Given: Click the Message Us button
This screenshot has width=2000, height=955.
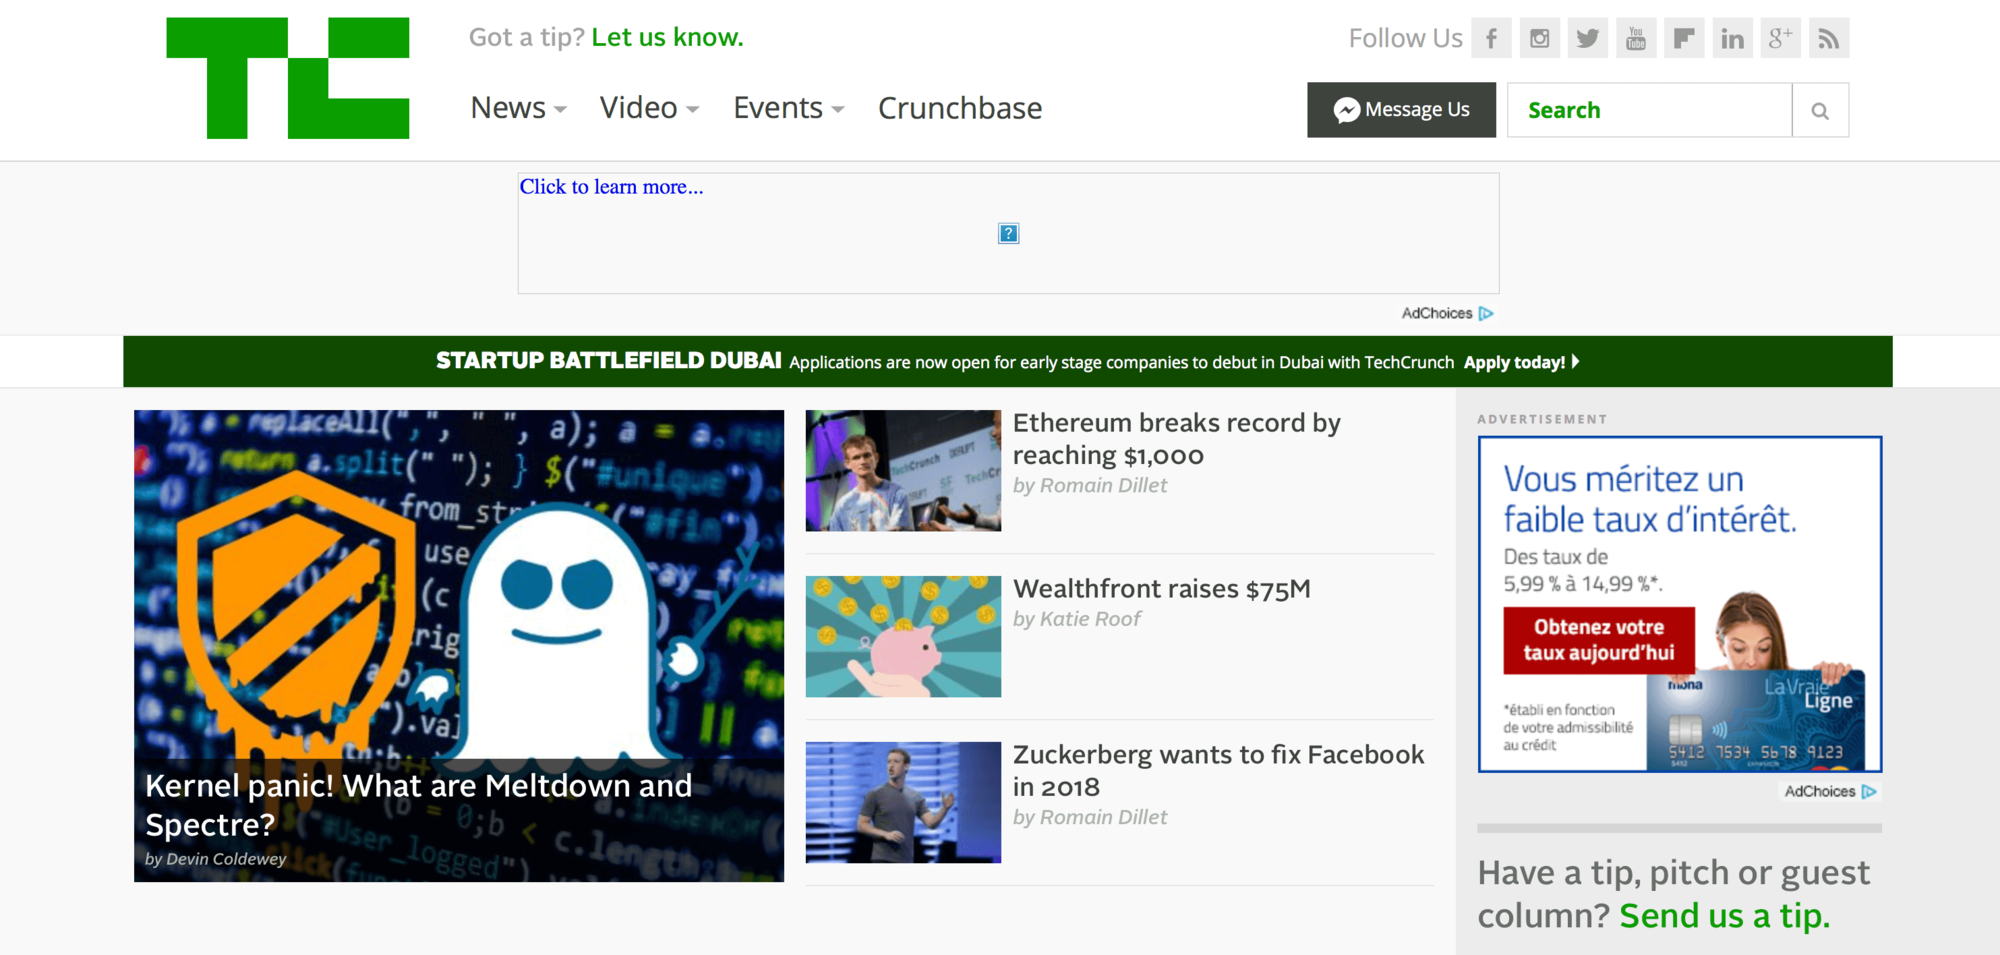Looking at the screenshot, I should (x=1401, y=110).
